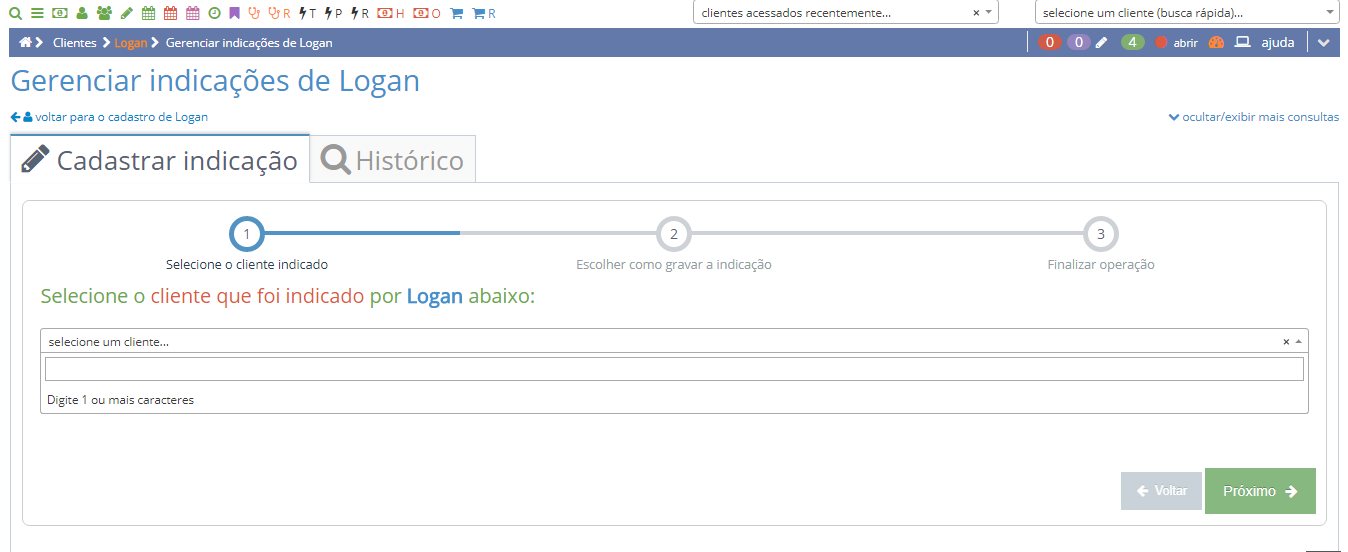The height and width of the screenshot is (552, 1348).
Task: Click the red badge showing 0
Action: point(1049,42)
